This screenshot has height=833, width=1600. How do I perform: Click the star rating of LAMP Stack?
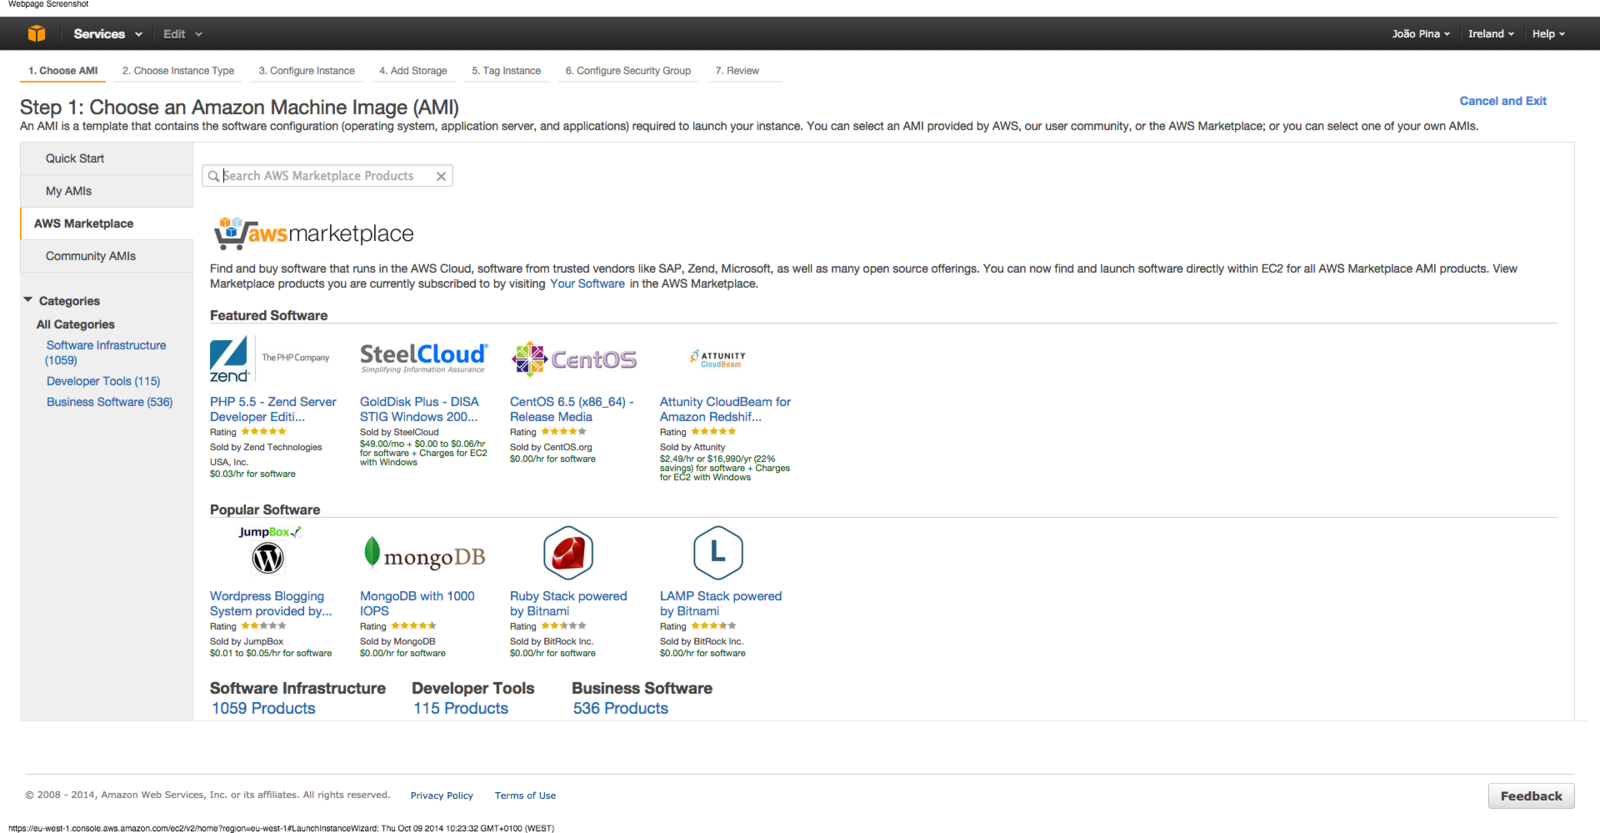point(714,626)
